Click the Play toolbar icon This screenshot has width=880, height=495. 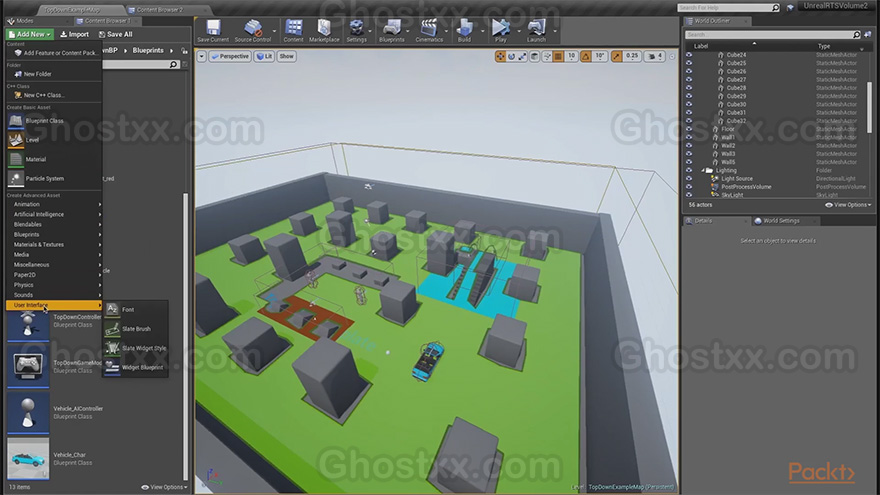[500, 28]
